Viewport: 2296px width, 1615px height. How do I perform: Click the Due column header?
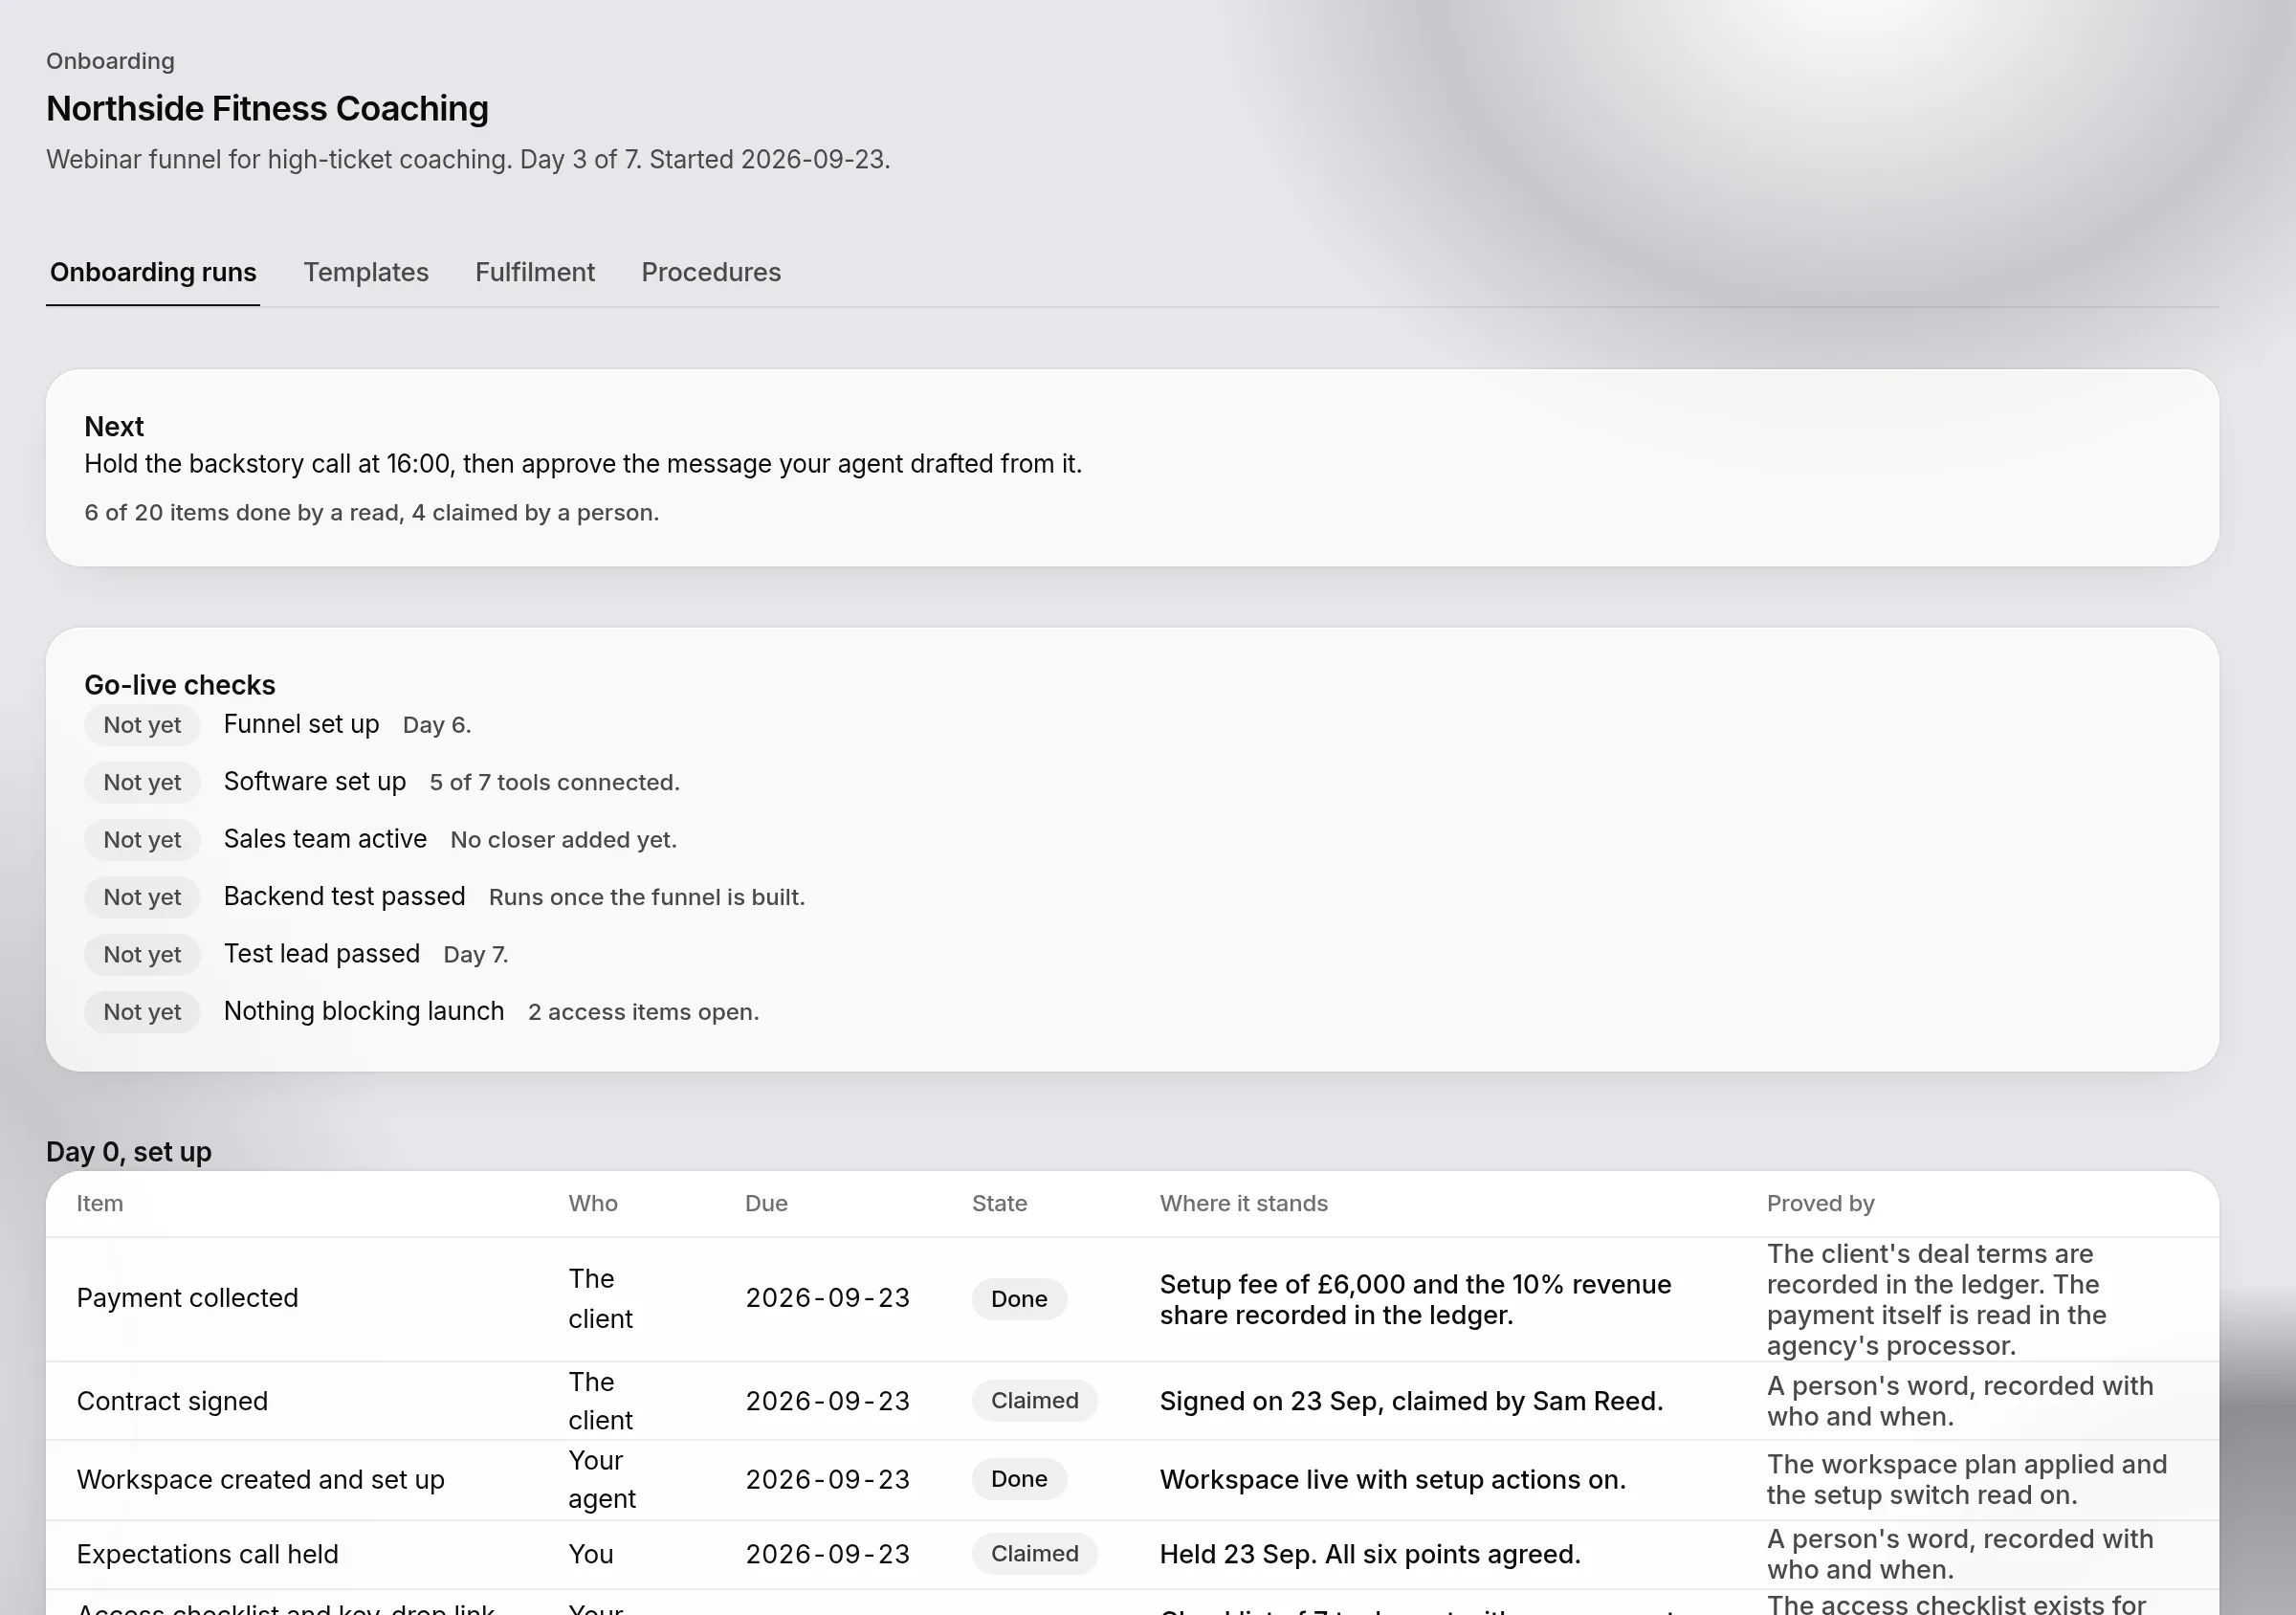[766, 1204]
